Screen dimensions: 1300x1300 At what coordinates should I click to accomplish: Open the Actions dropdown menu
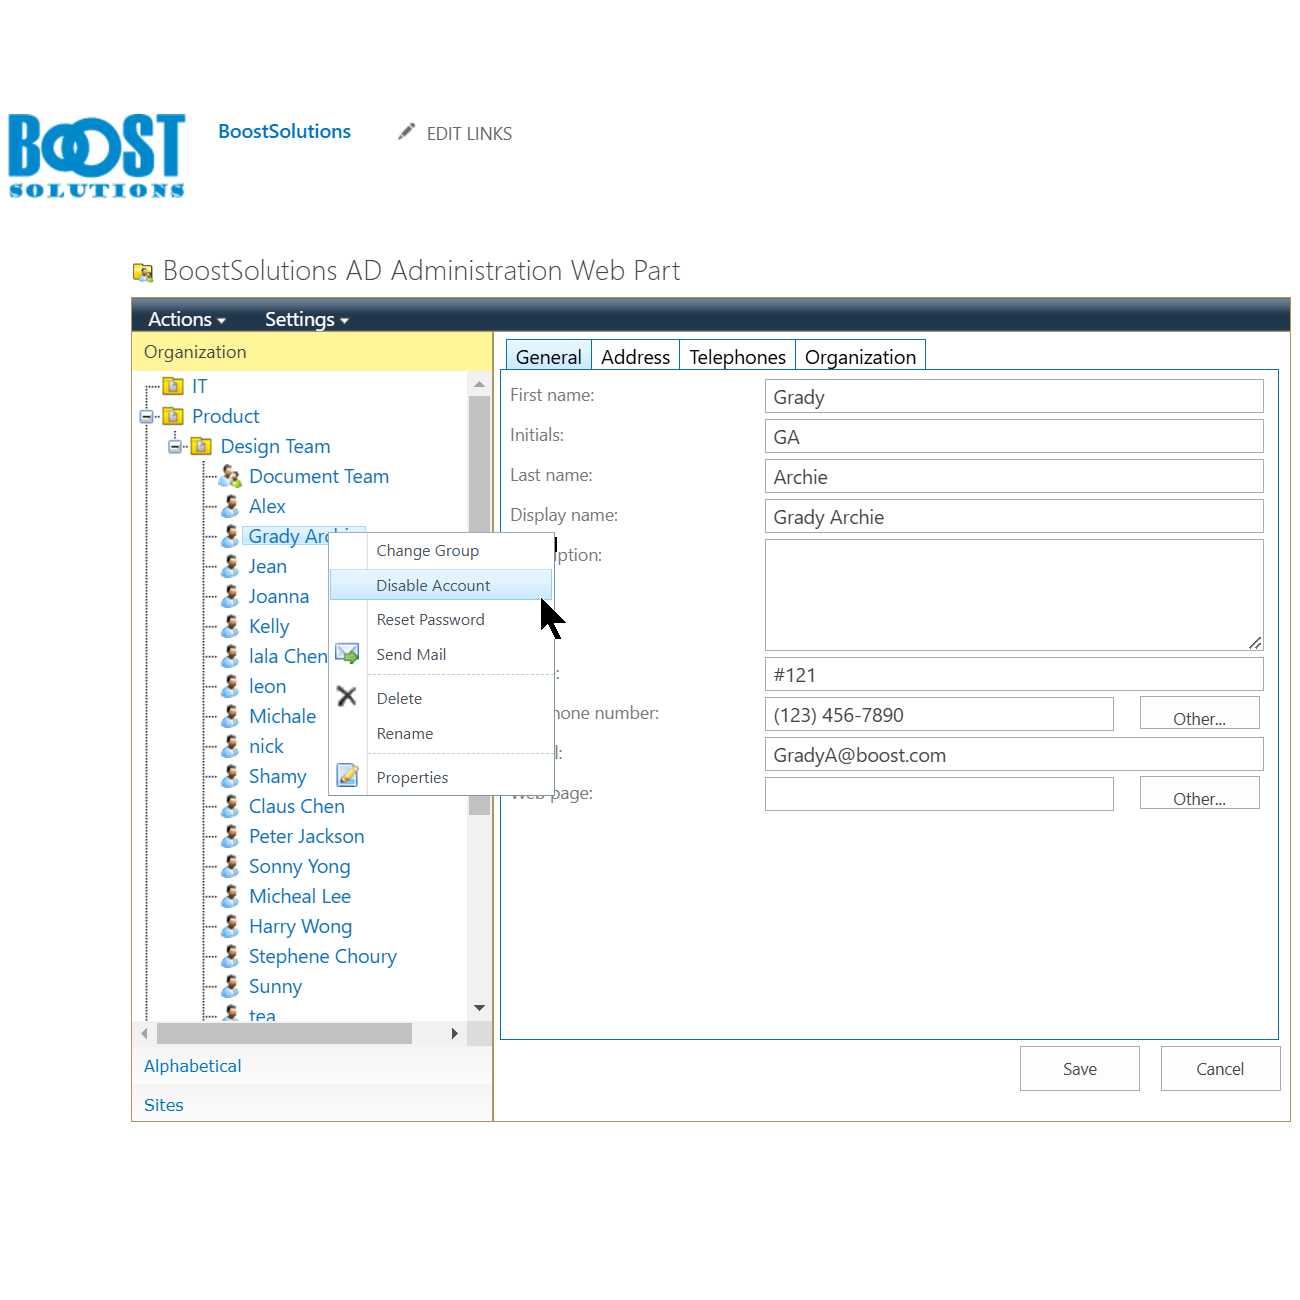pyautogui.click(x=187, y=319)
